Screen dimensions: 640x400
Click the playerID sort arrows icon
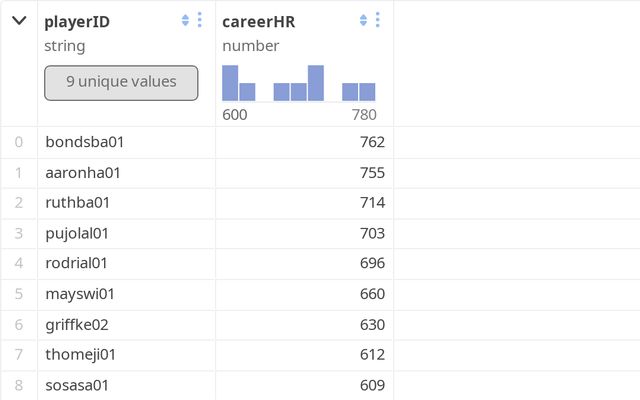coord(185,20)
